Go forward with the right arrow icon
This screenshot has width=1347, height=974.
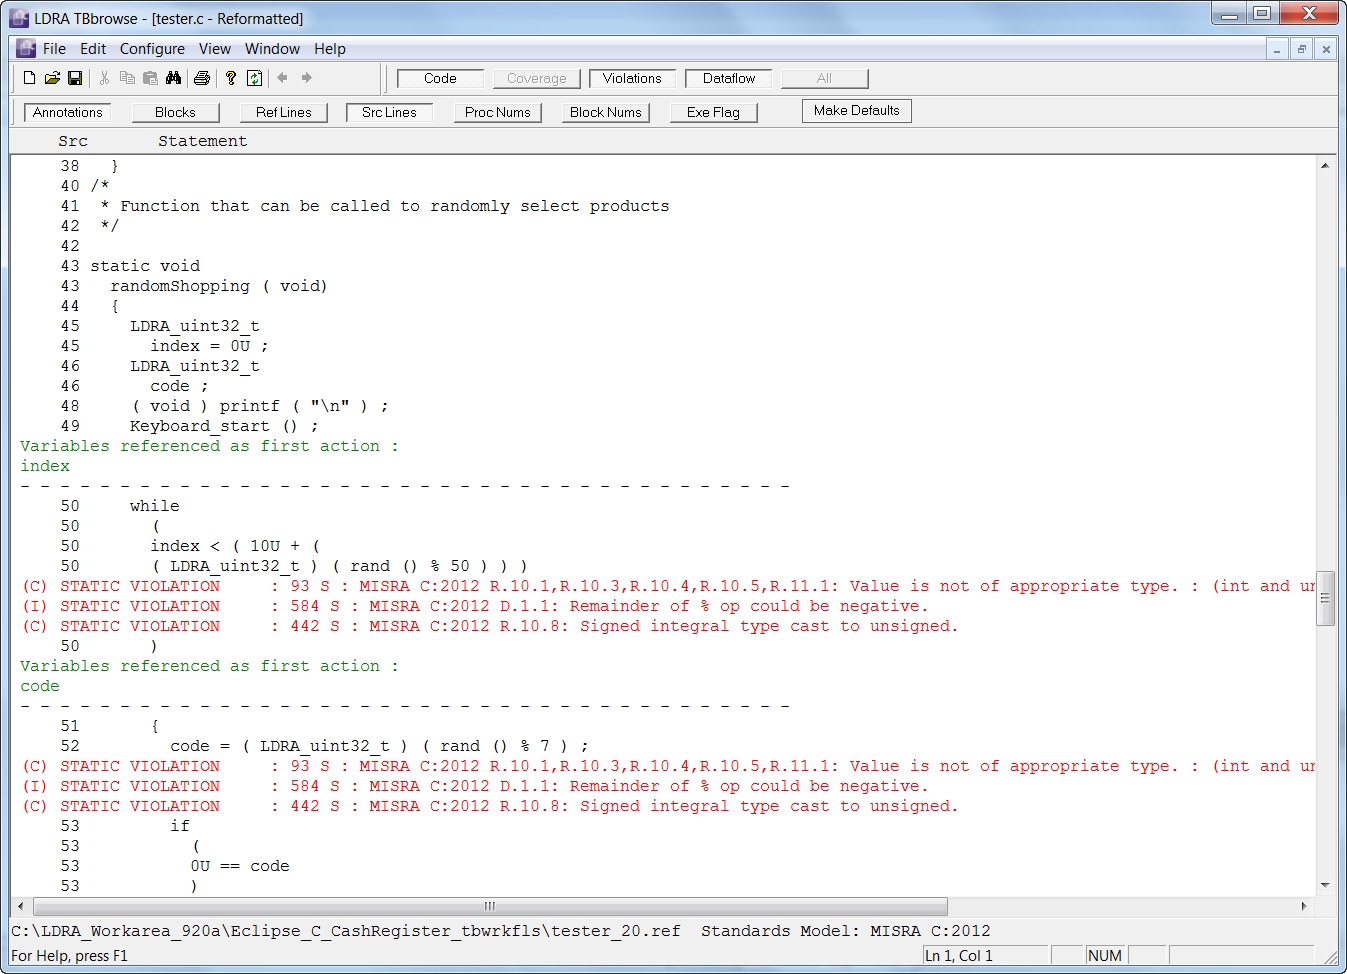[307, 78]
